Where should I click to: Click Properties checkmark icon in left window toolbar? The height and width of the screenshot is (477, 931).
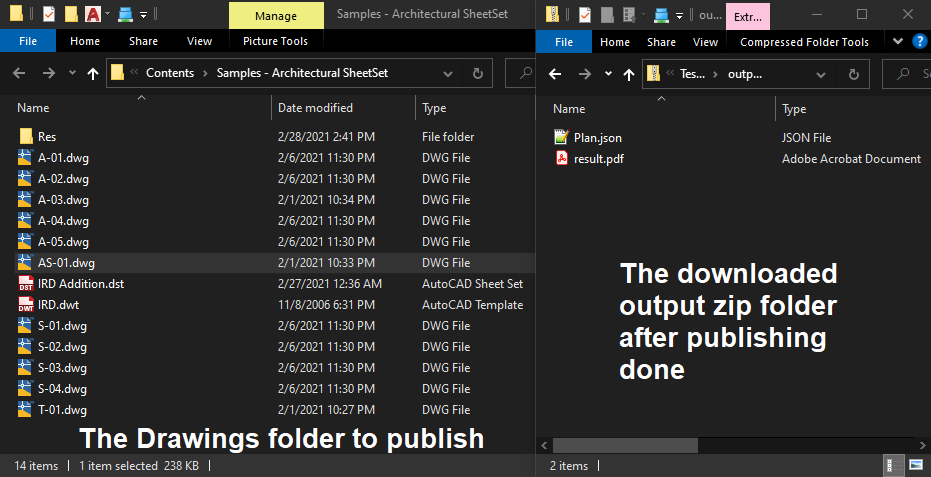coord(49,14)
